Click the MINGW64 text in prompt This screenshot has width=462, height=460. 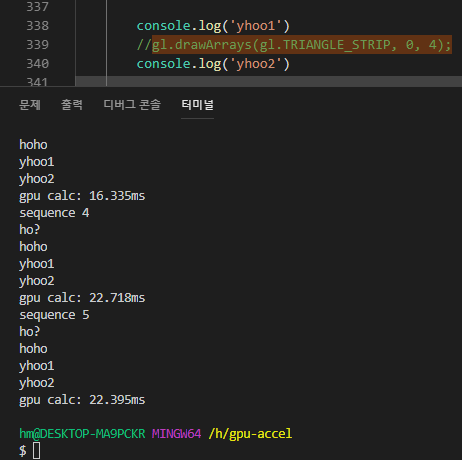click(176, 434)
